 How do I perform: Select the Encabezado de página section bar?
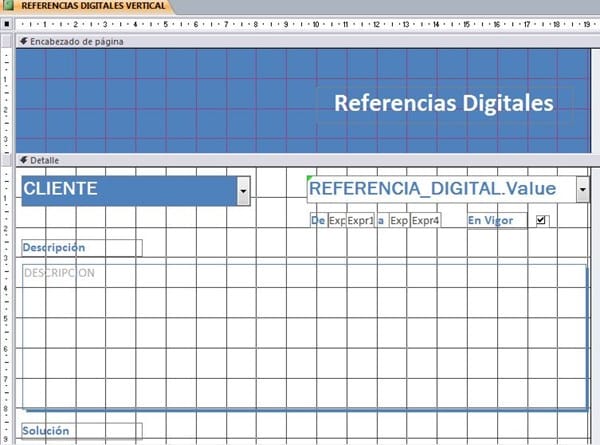coord(306,41)
